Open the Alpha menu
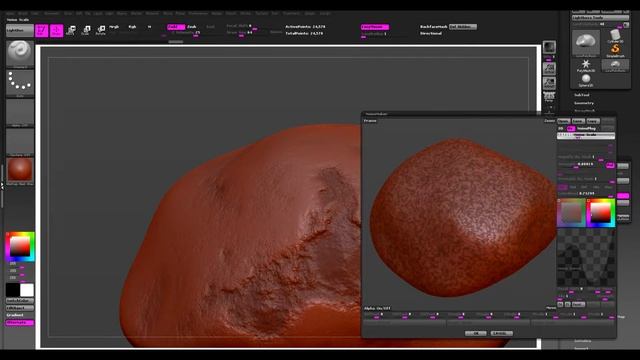This screenshot has width=640, height=360. [x=10, y=13]
